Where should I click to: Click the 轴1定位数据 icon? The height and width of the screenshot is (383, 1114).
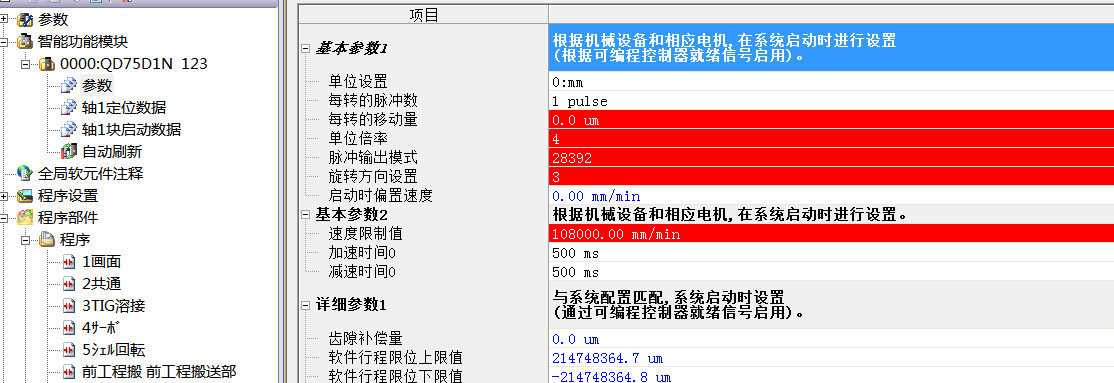coord(68,108)
